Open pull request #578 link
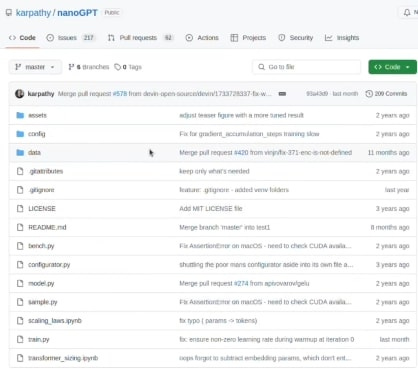418x369 pixels. [x=120, y=94]
